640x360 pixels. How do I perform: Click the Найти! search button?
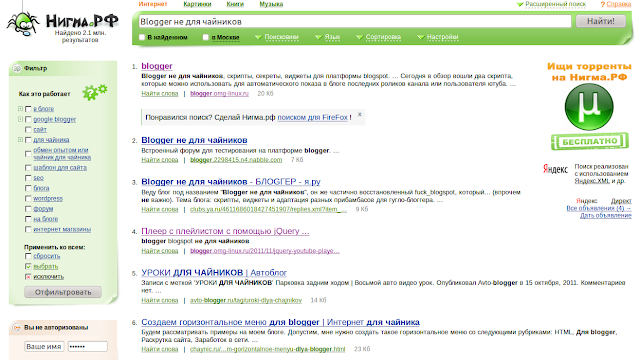pos(600,21)
